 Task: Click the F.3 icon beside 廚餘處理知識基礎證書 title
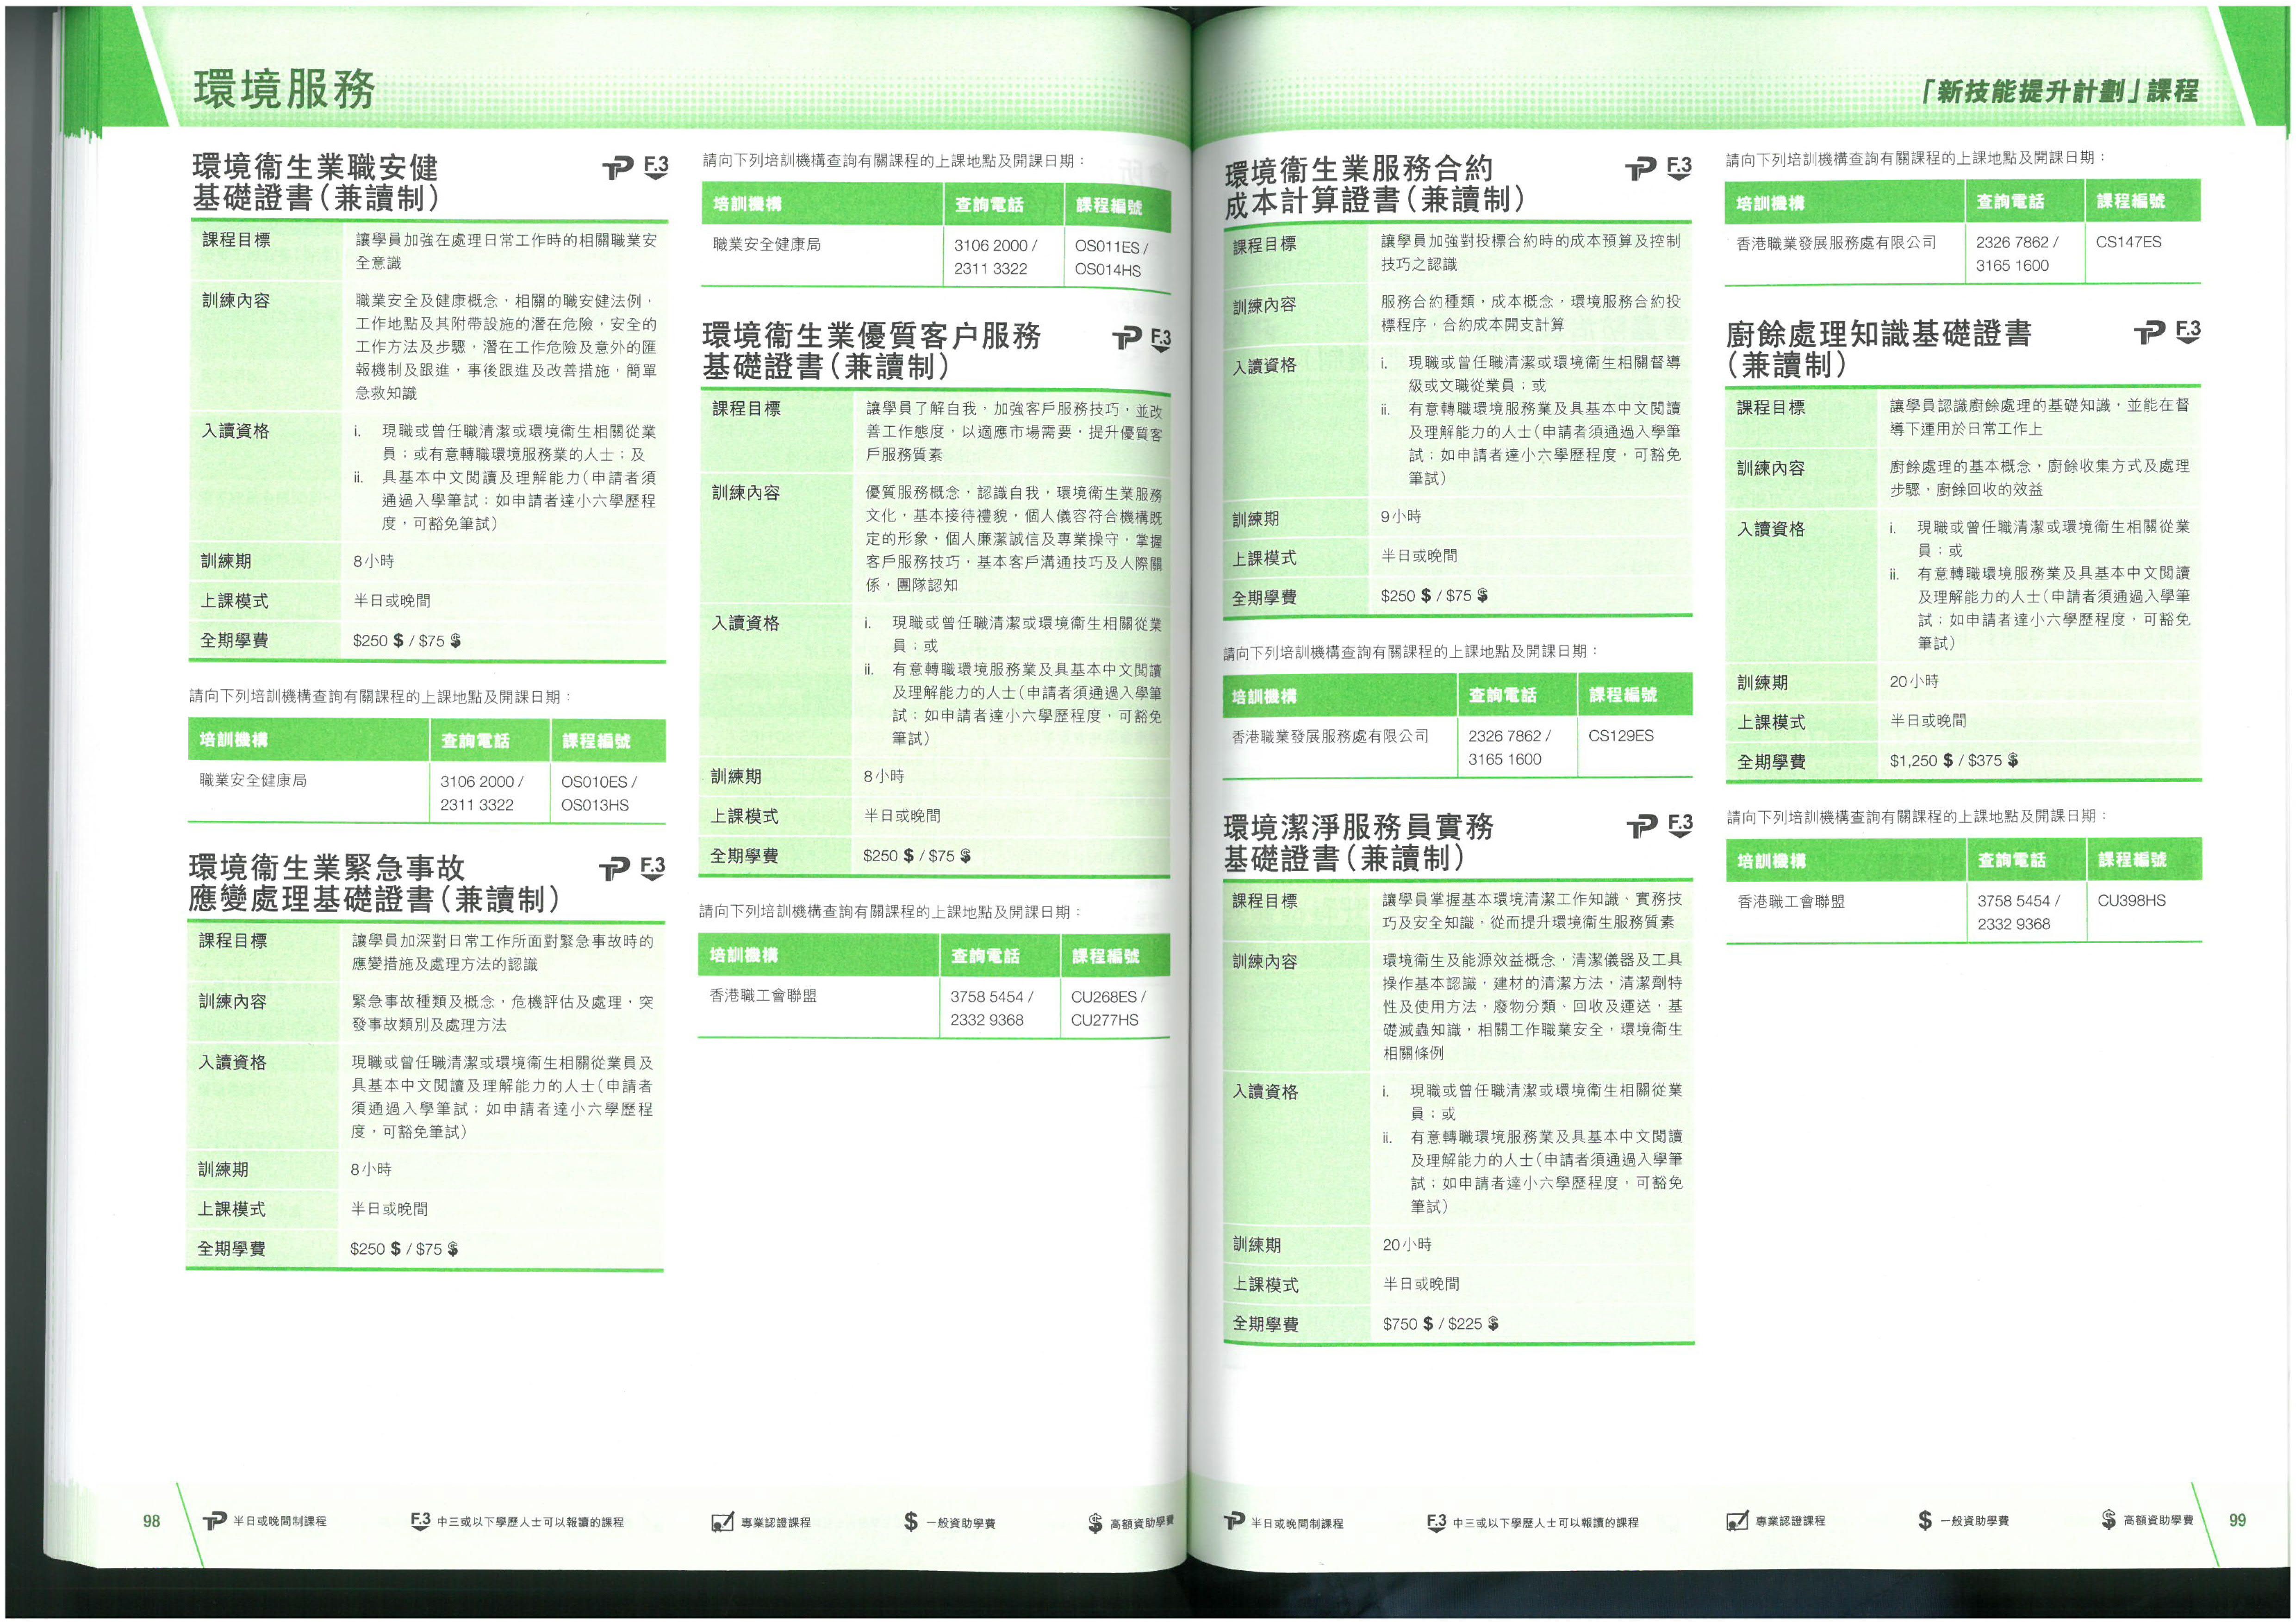pos(2188,332)
